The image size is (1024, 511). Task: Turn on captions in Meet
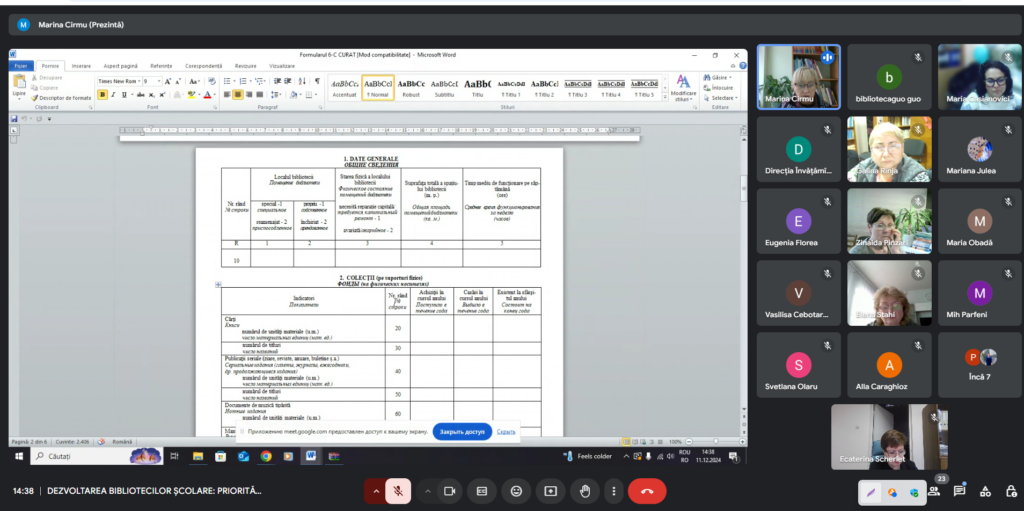(x=482, y=491)
